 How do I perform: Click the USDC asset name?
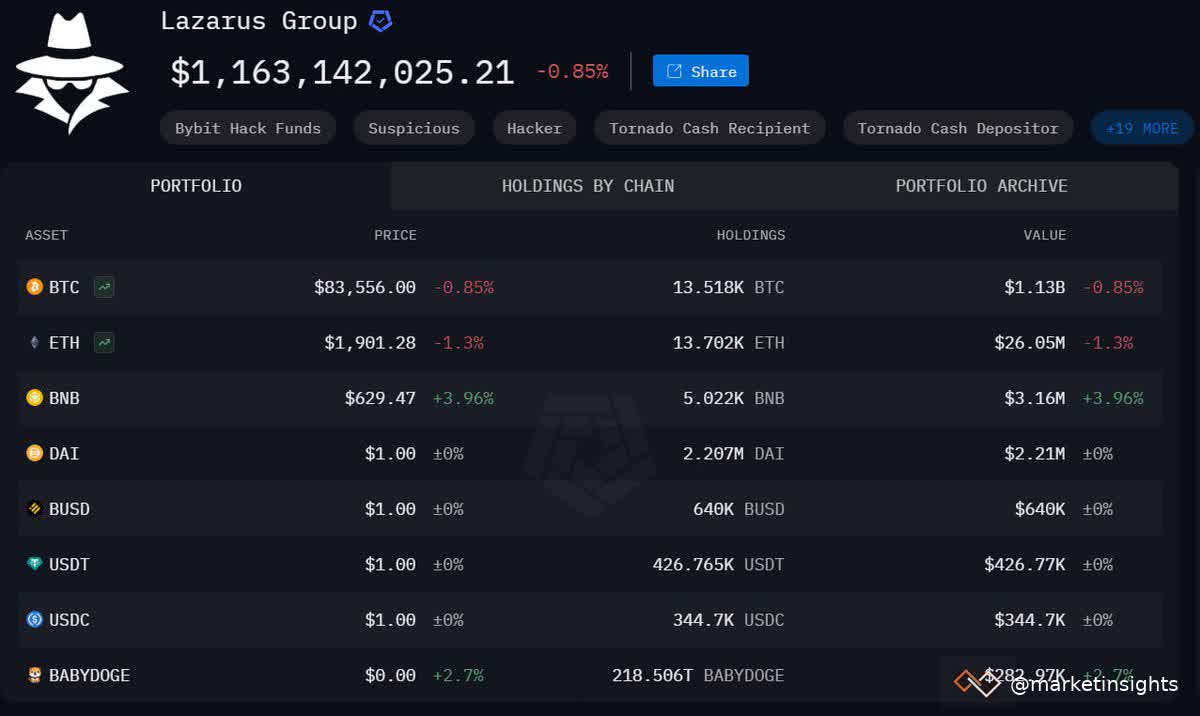click(x=69, y=620)
